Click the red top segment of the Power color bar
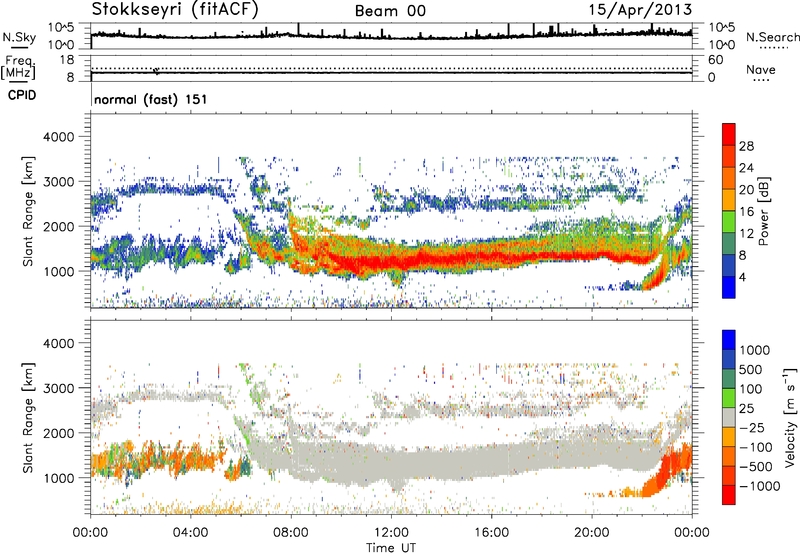800x554 pixels. [x=729, y=134]
